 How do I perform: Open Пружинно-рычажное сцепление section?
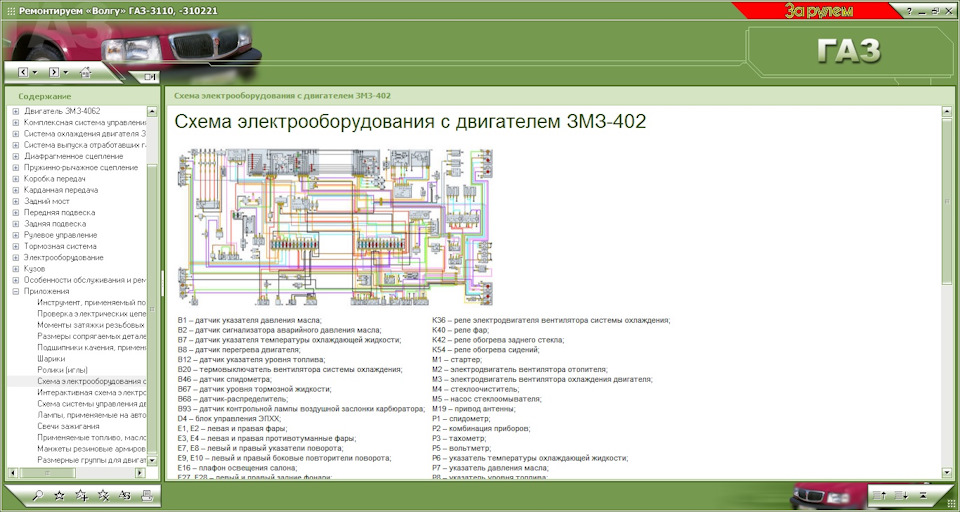(81, 167)
